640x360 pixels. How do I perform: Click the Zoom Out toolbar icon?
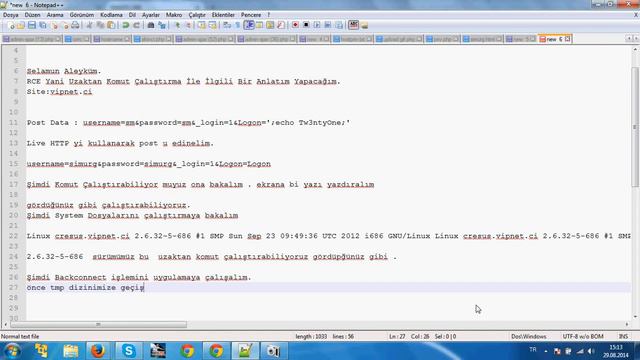188,25
